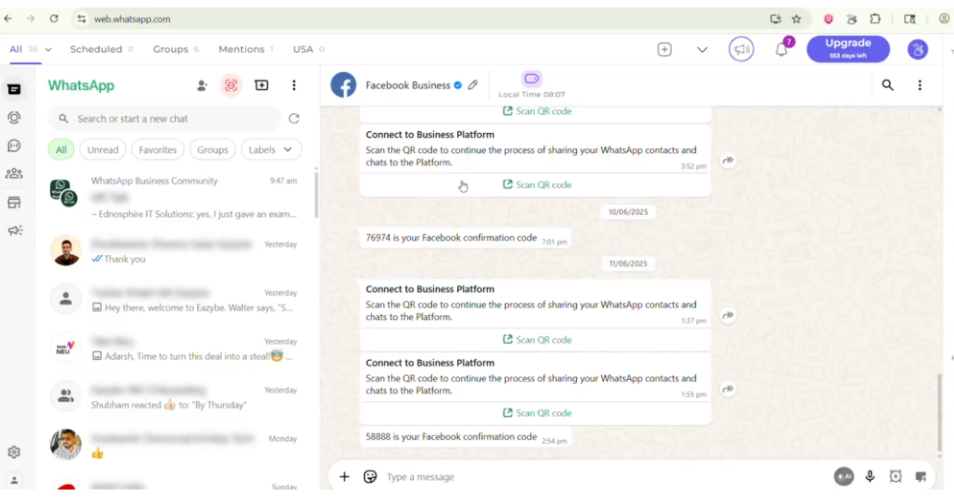Open the Facebook Business profile avatar
This screenshot has width=954, height=502.
(344, 85)
